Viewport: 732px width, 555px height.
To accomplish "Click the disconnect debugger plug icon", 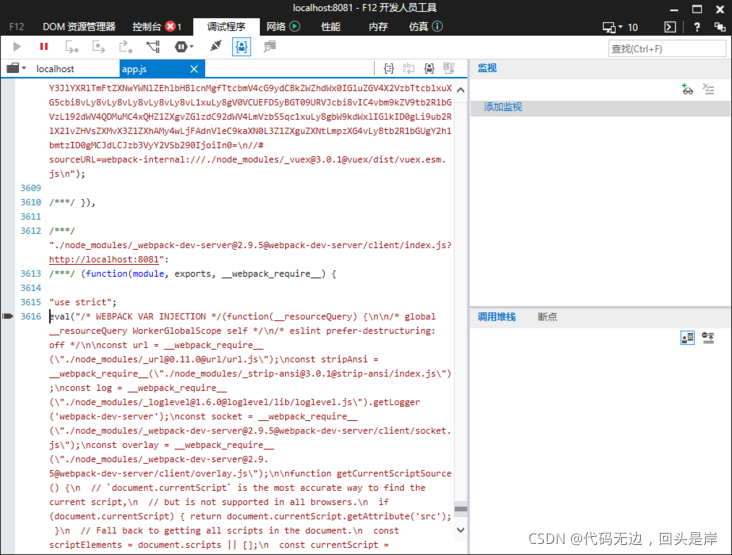I will [215, 46].
